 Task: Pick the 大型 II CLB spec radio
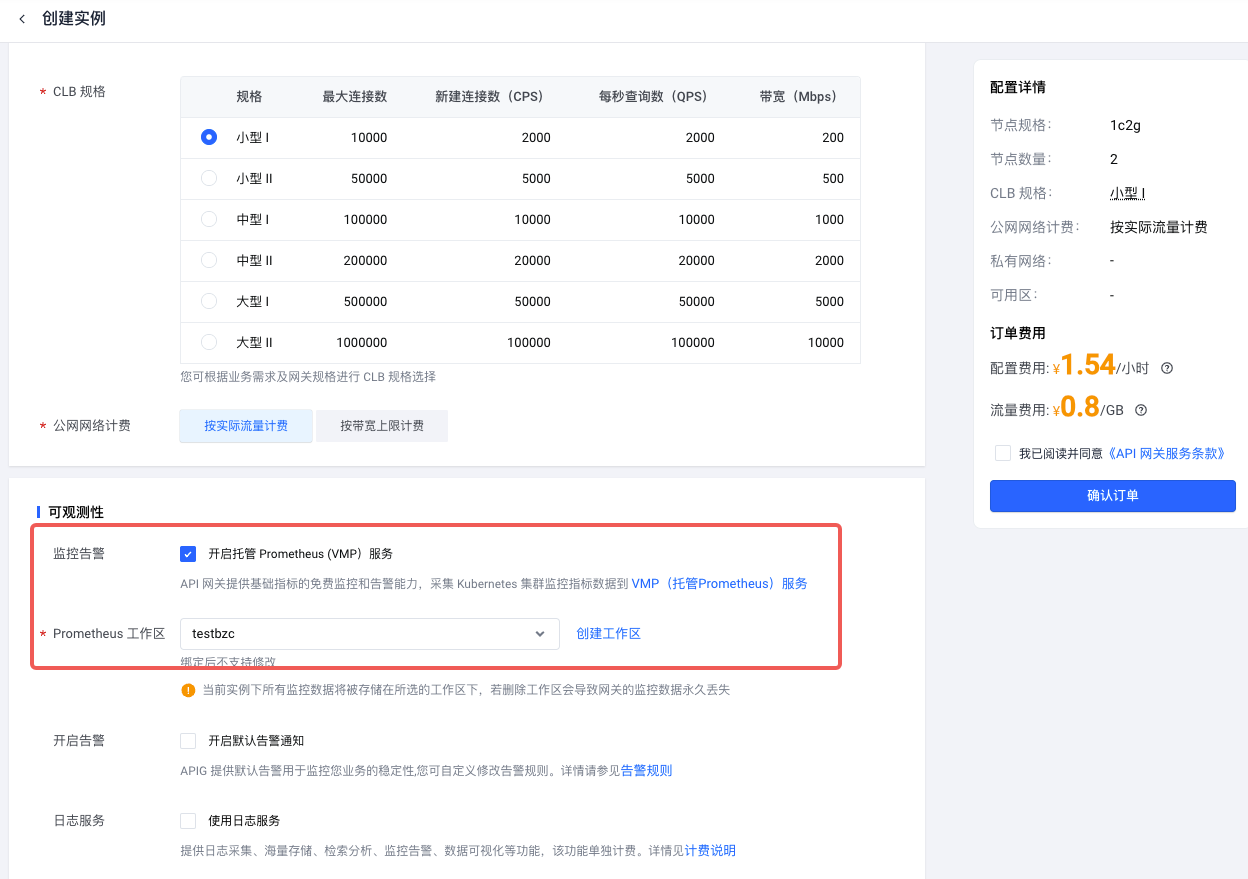(209, 342)
